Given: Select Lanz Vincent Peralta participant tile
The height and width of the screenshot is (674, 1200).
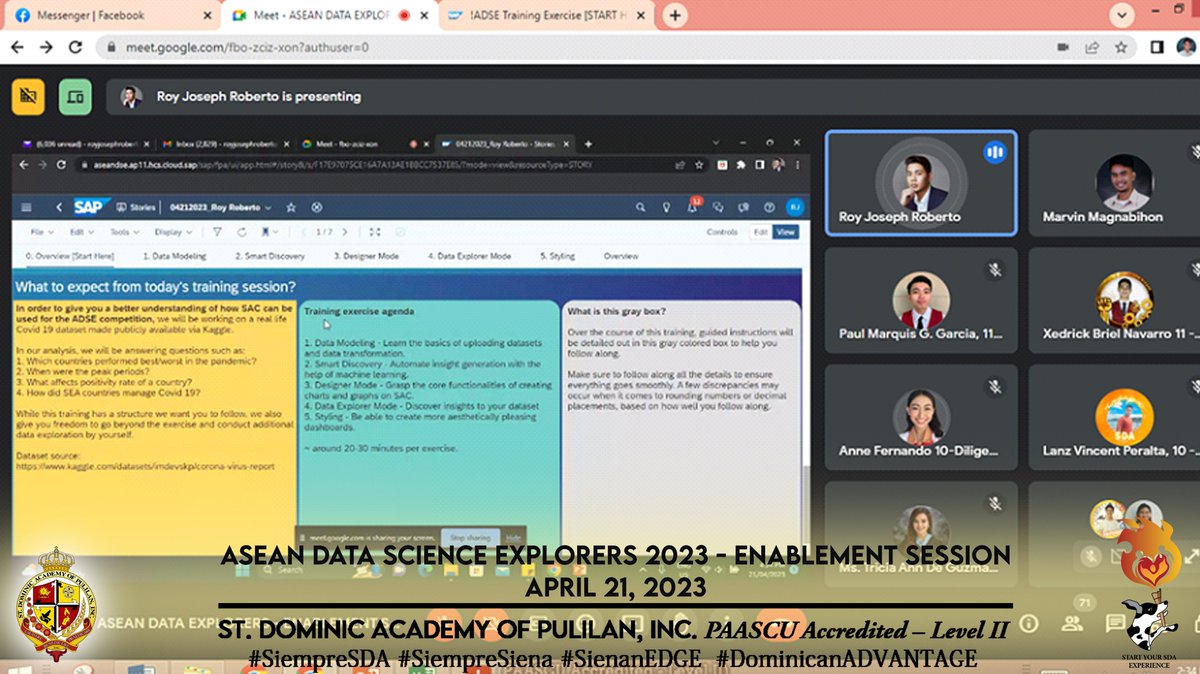Looking at the screenshot, I should point(1114,417).
